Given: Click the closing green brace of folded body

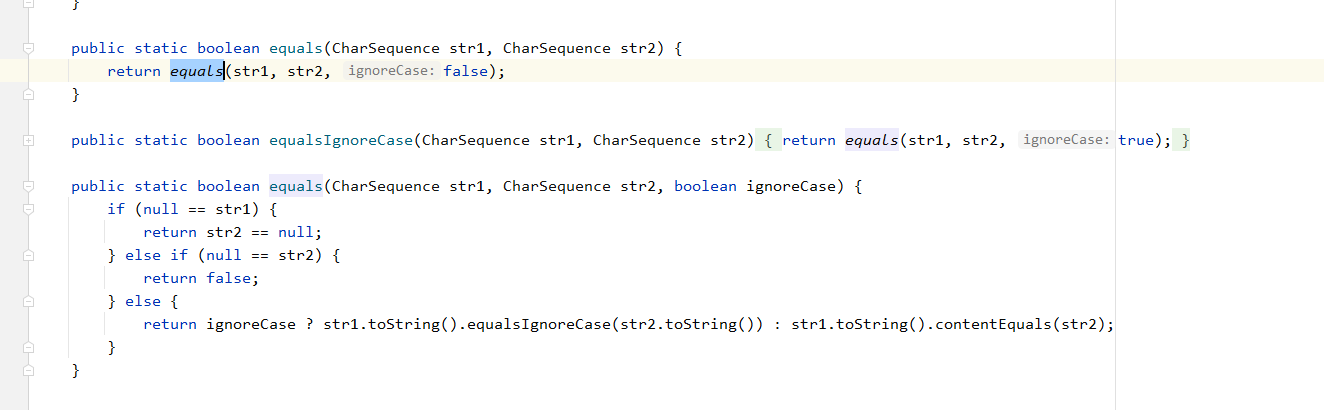Looking at the screenshot, I should point(1185,141).
